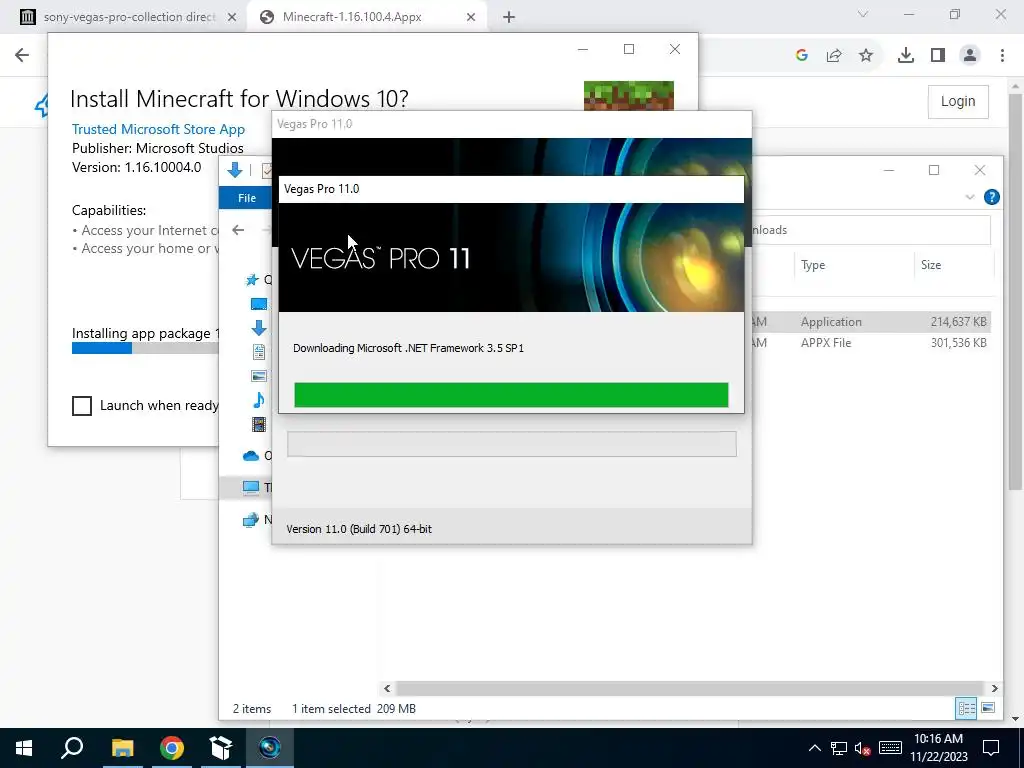The image size is (1024, 768).
Task: Open the Music note icon in Explorer sidebar
Action: [x=259, y=400]
